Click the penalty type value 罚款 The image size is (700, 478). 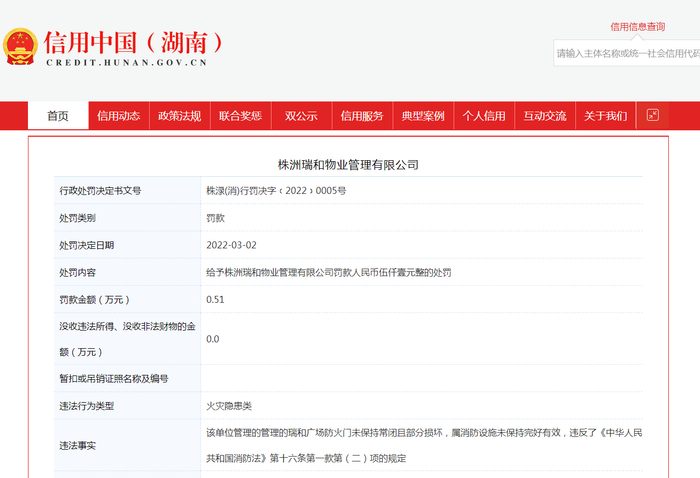(215, 218)
